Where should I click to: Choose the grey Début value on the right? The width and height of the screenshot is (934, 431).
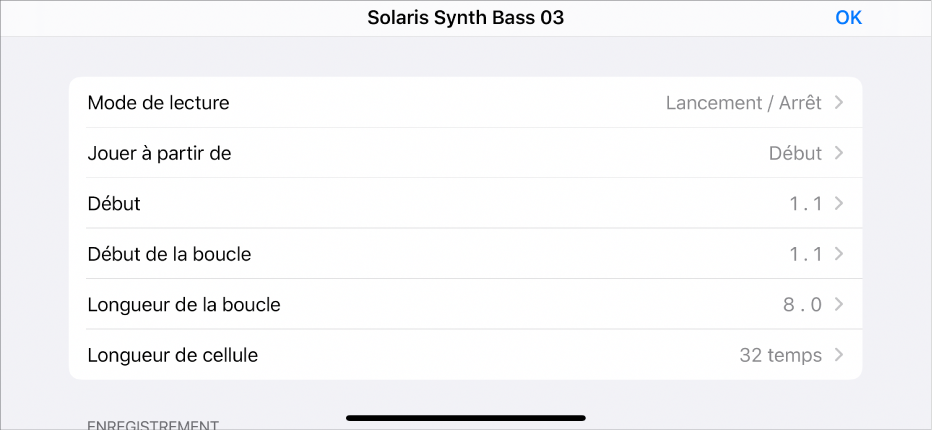(x=795, y=153)
